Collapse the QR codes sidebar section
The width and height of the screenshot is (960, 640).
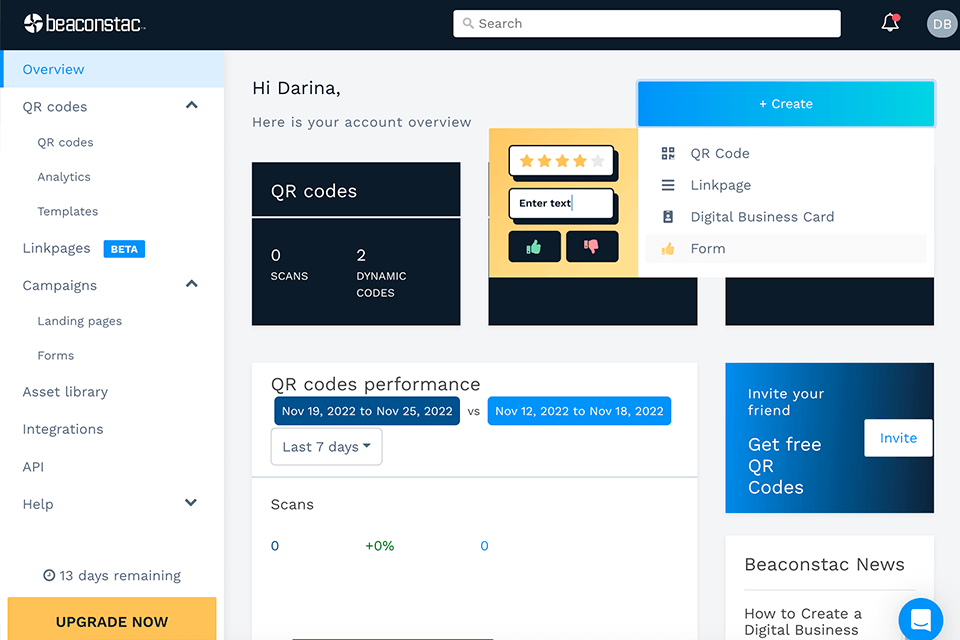[x=192, y=105]
